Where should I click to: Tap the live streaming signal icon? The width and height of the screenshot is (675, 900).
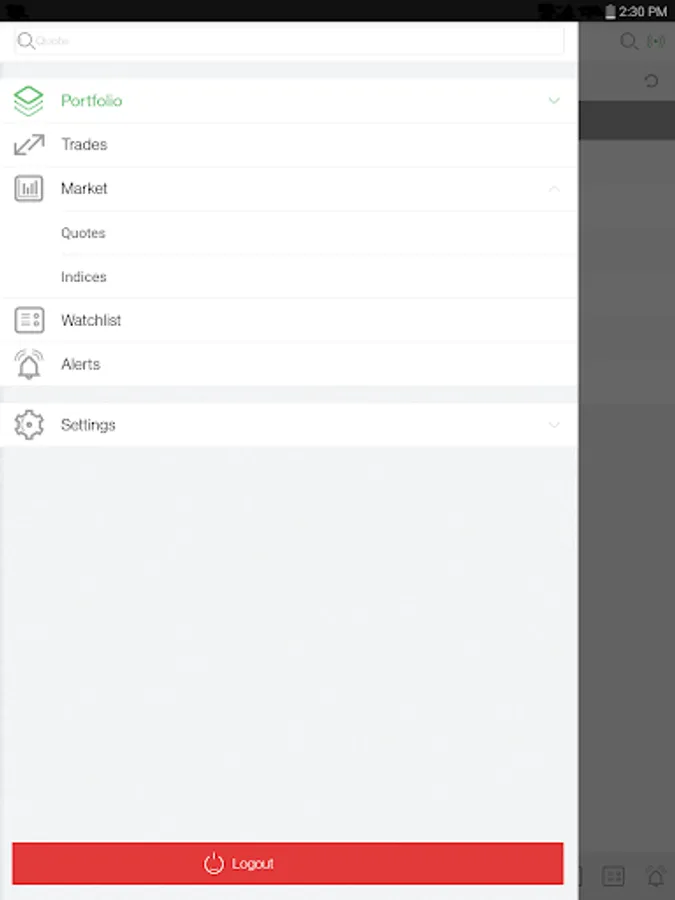click(x=655, y=41)
